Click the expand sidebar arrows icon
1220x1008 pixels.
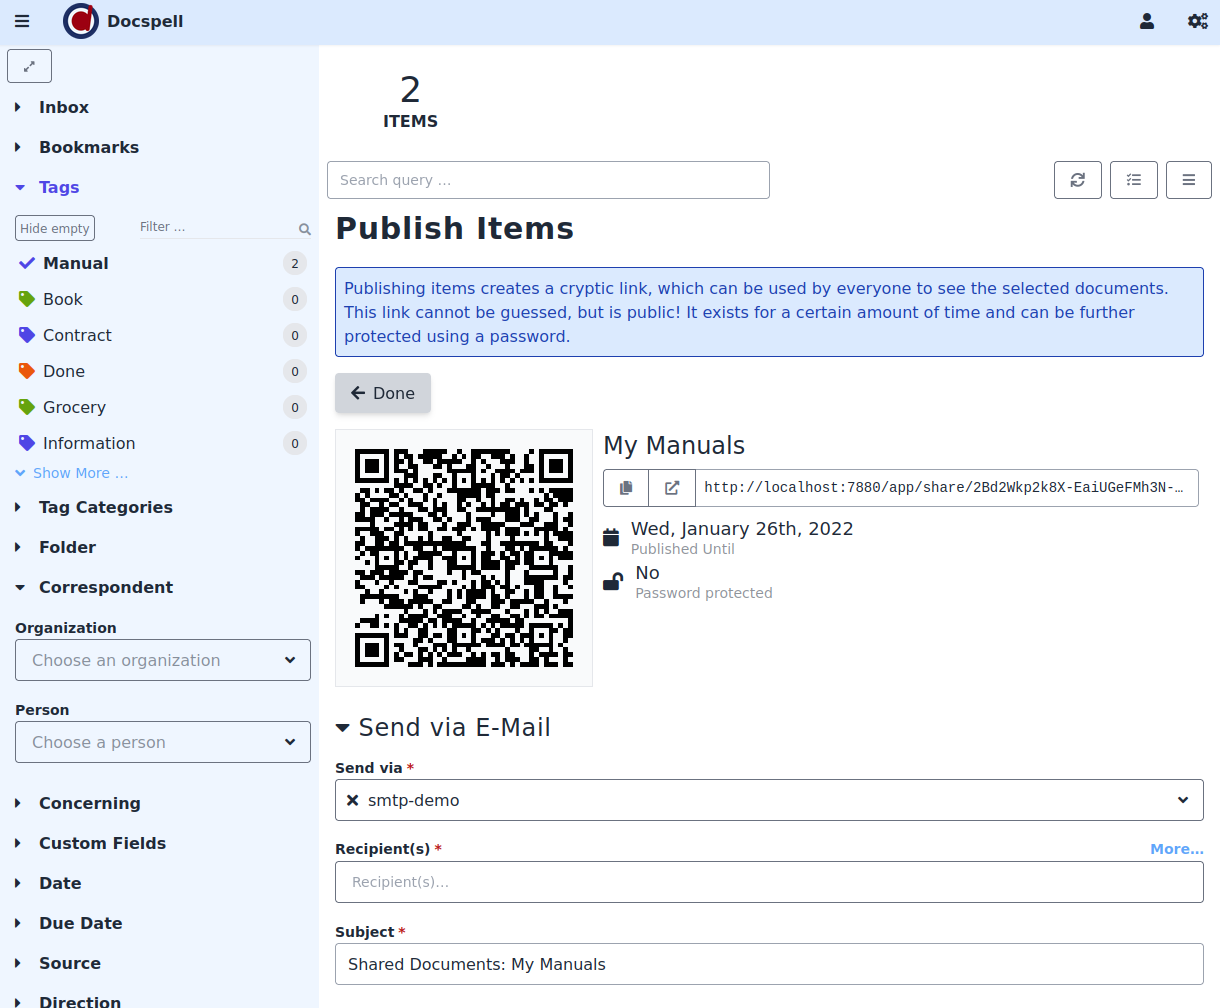tap(29, 66)
